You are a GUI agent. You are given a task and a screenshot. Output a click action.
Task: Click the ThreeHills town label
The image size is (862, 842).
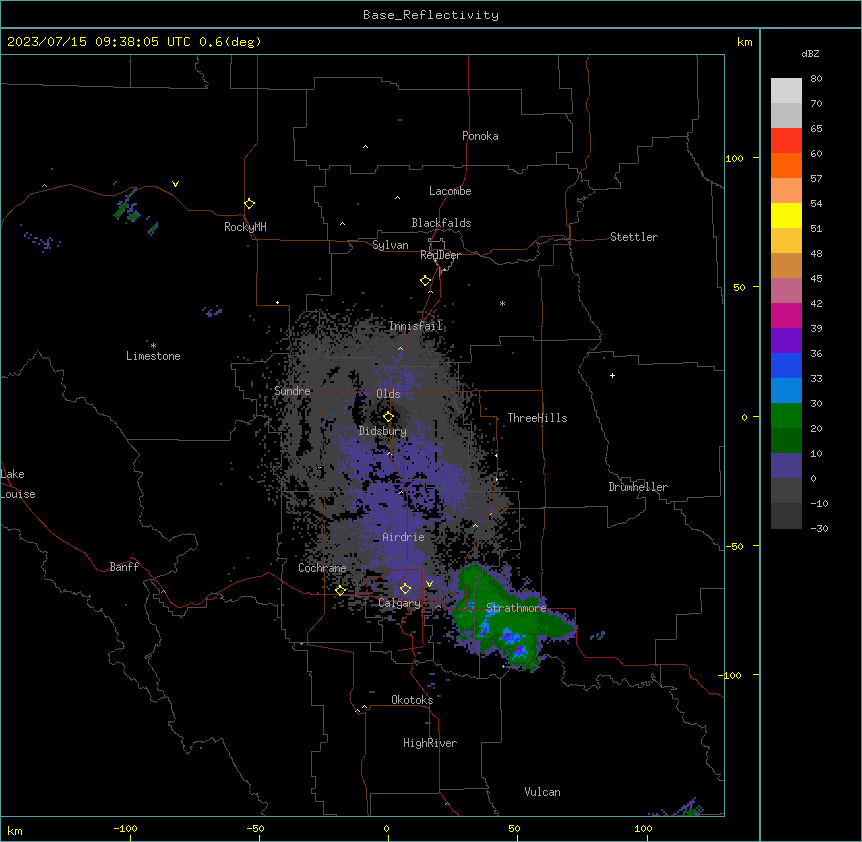point(537,418)
